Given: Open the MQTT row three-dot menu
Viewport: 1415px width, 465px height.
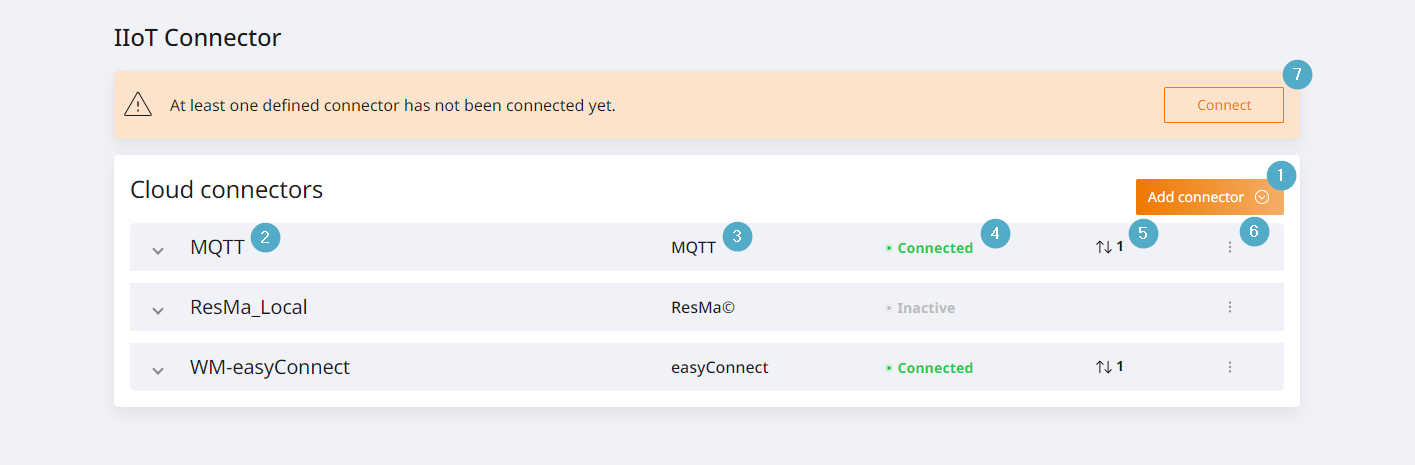Looking at the screenshot, I should (x=1229, y=247).
